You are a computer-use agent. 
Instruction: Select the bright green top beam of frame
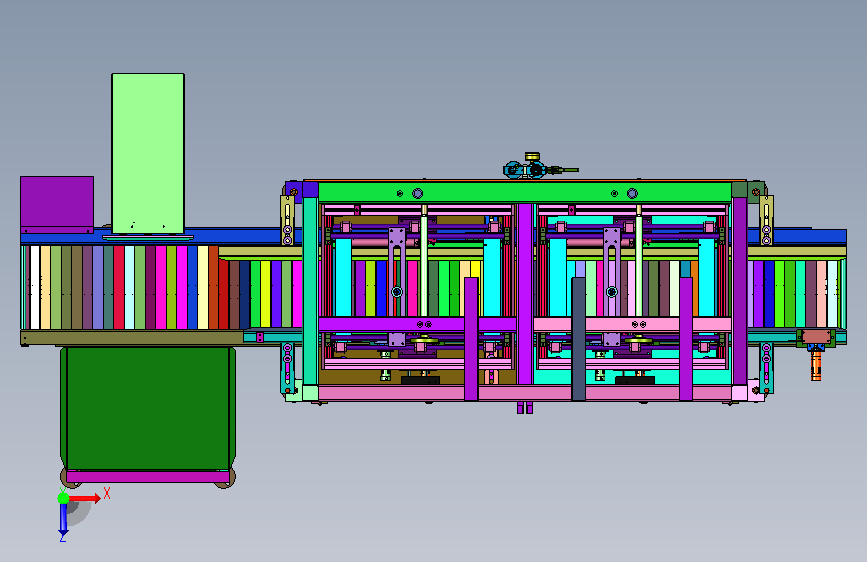(525, 192)
